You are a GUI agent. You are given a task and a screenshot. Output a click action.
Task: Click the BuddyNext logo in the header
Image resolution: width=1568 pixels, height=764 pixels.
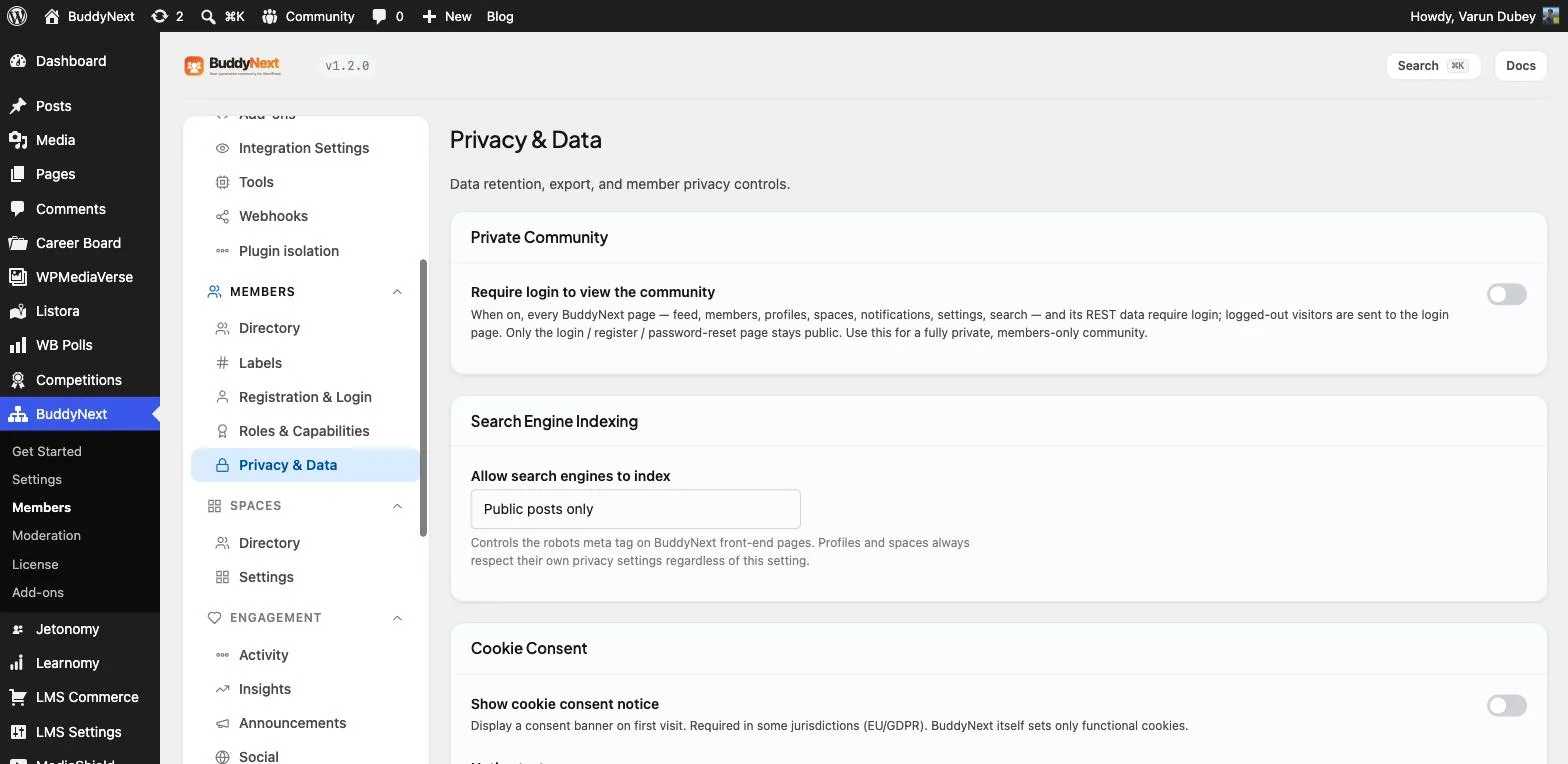[x=232, y=66]
